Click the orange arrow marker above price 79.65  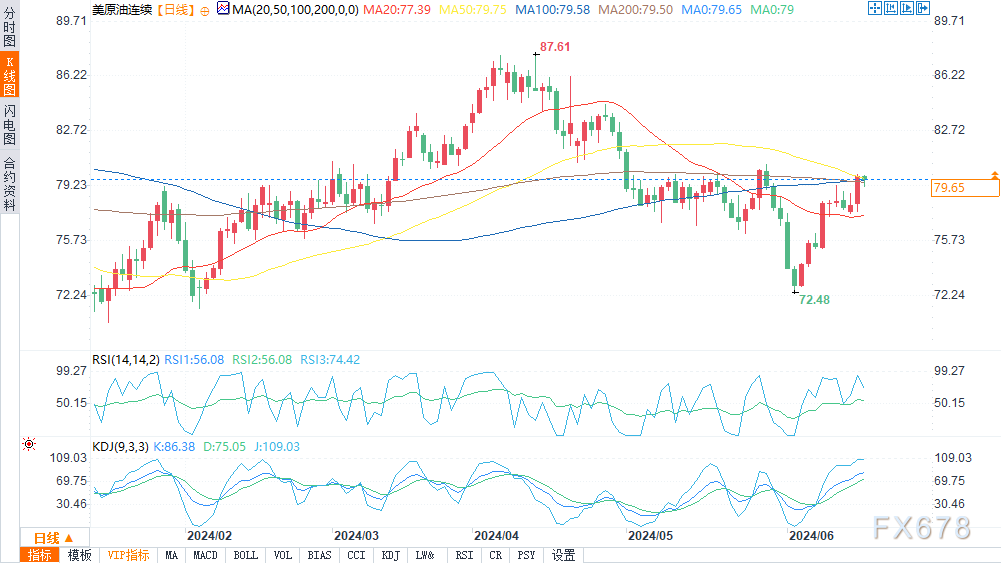coord(993,175)
